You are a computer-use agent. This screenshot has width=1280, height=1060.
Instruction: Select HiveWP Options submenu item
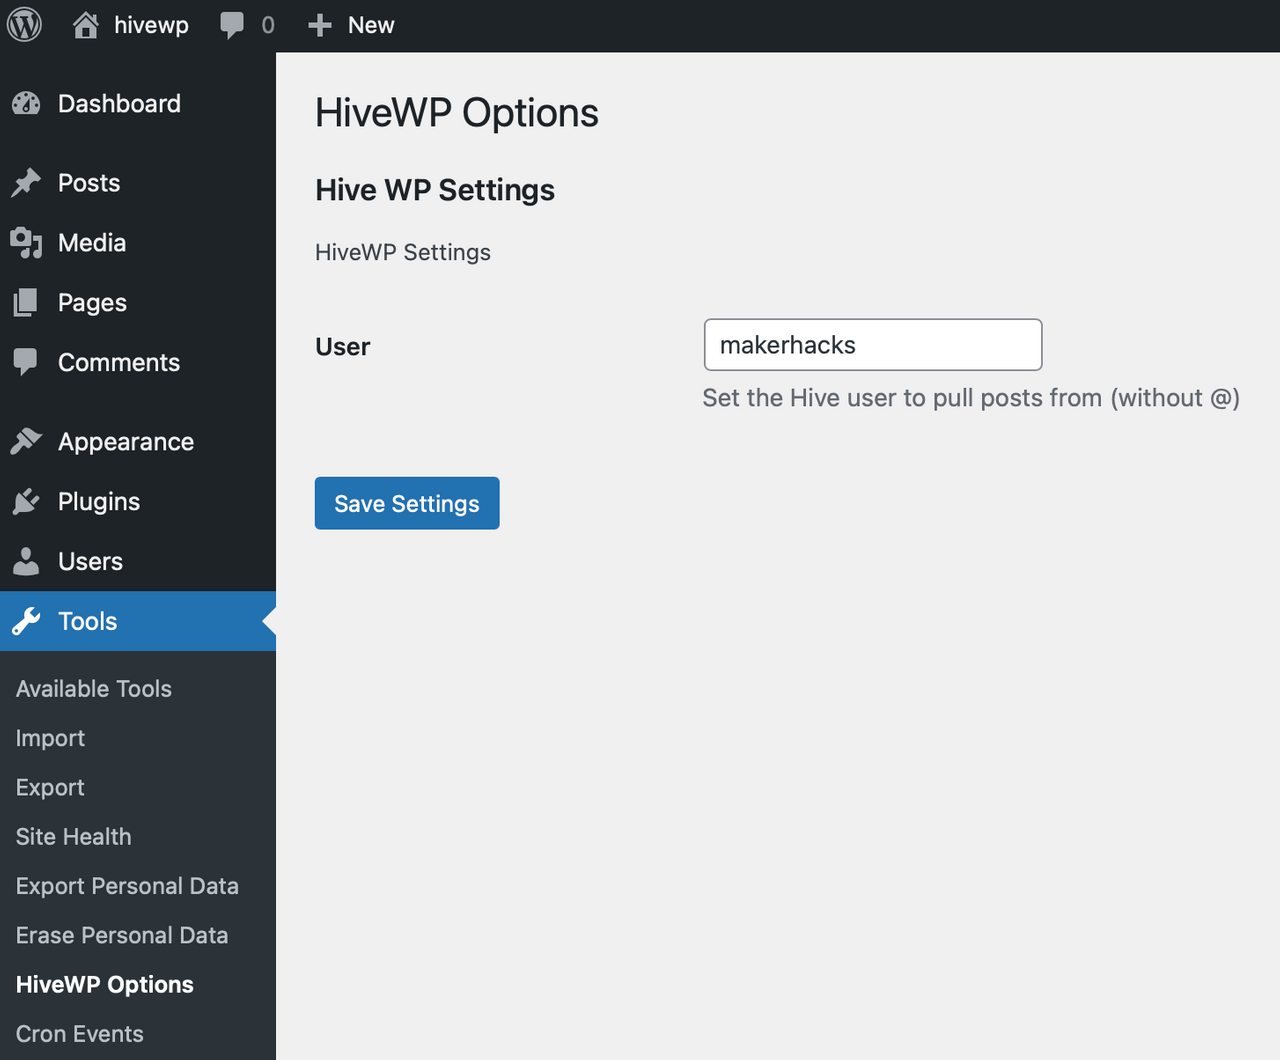pyautogui.click(x=105, y=984)
